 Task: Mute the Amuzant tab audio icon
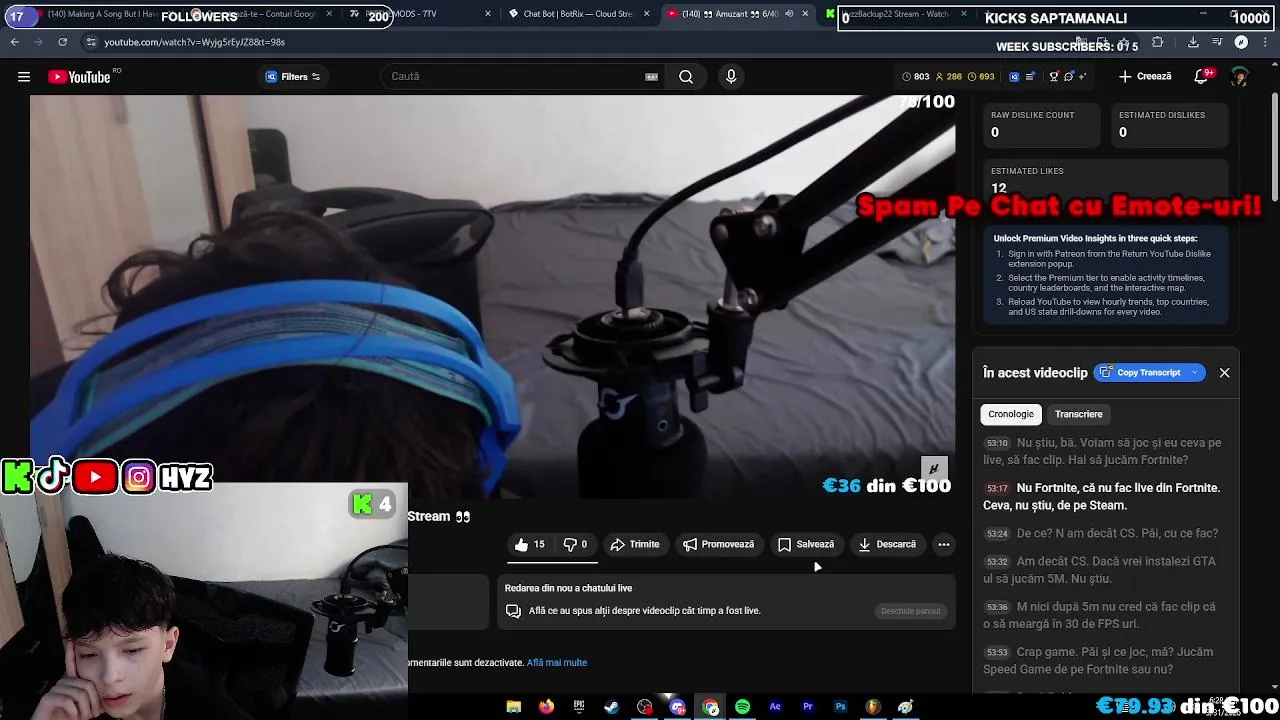[789, 14]
